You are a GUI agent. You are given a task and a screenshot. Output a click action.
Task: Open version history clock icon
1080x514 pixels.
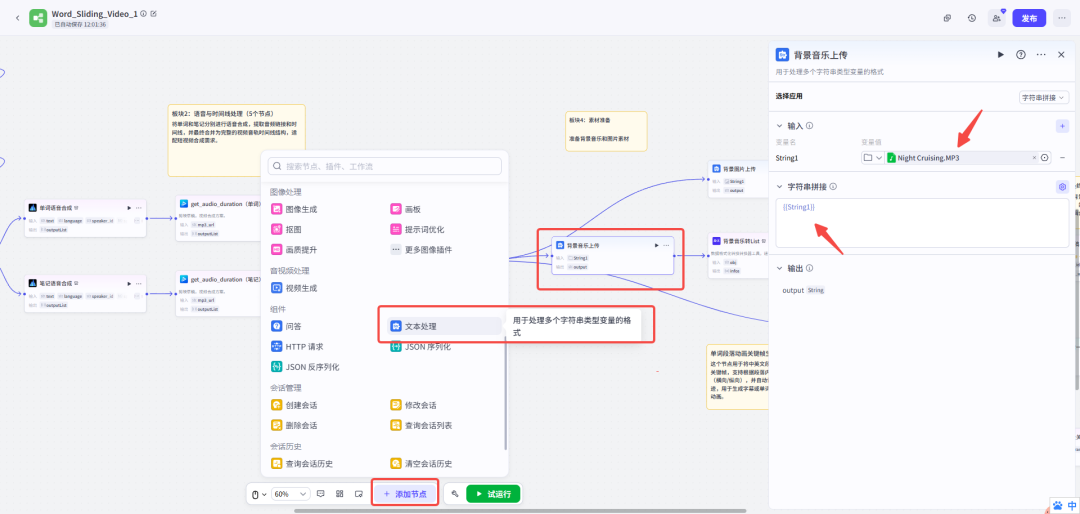click(x=972, y=18)
